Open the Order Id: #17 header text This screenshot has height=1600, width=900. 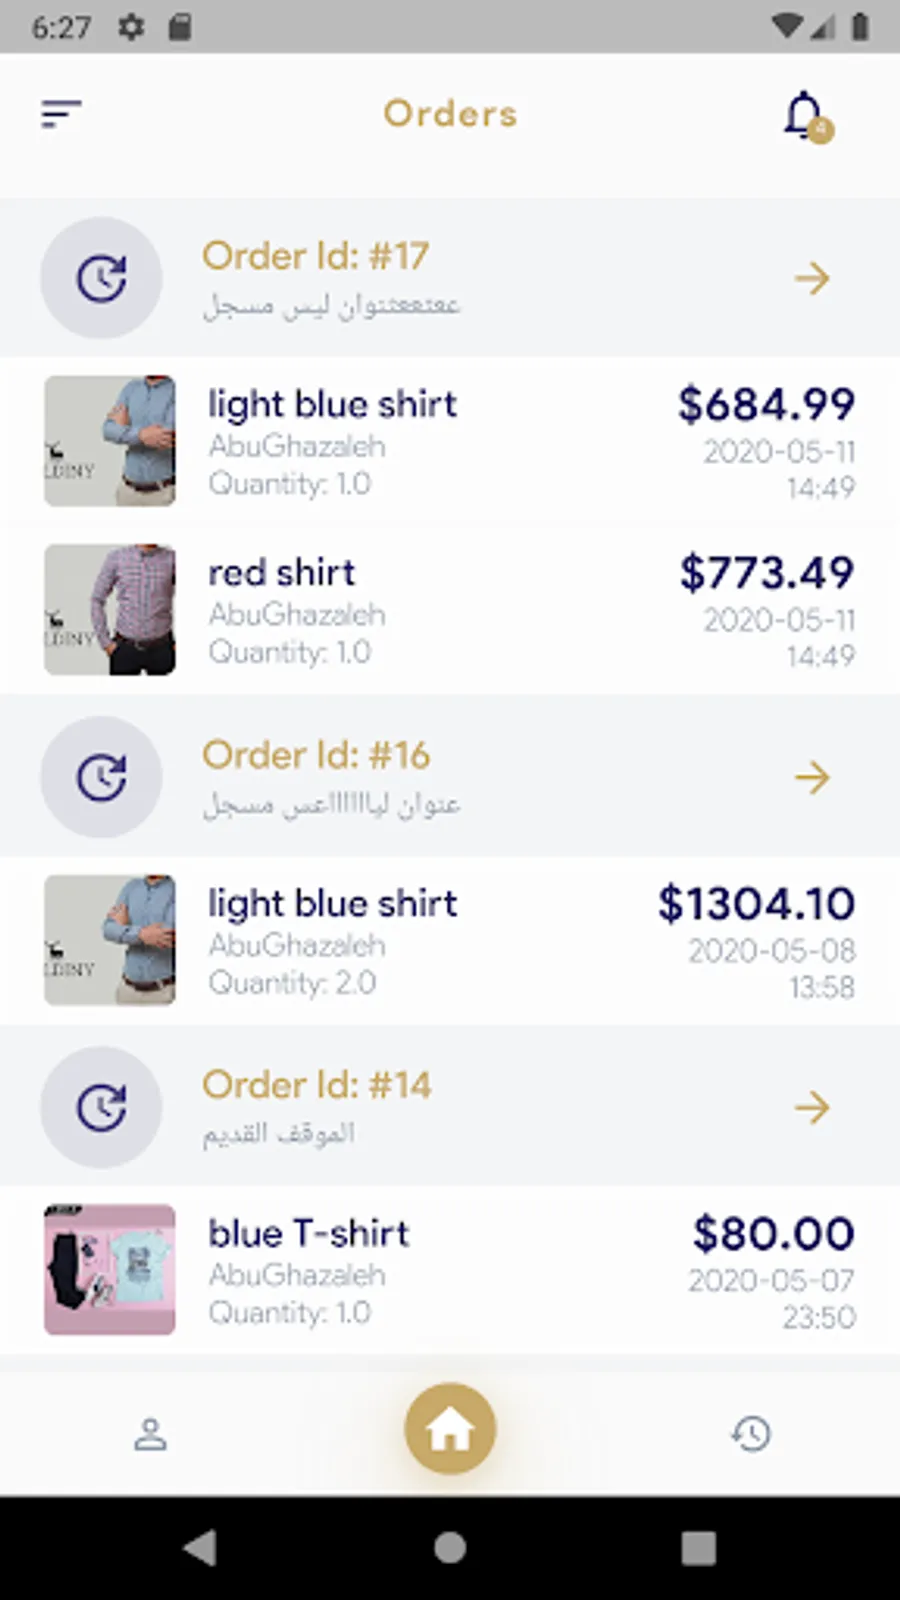click(316, 256)
